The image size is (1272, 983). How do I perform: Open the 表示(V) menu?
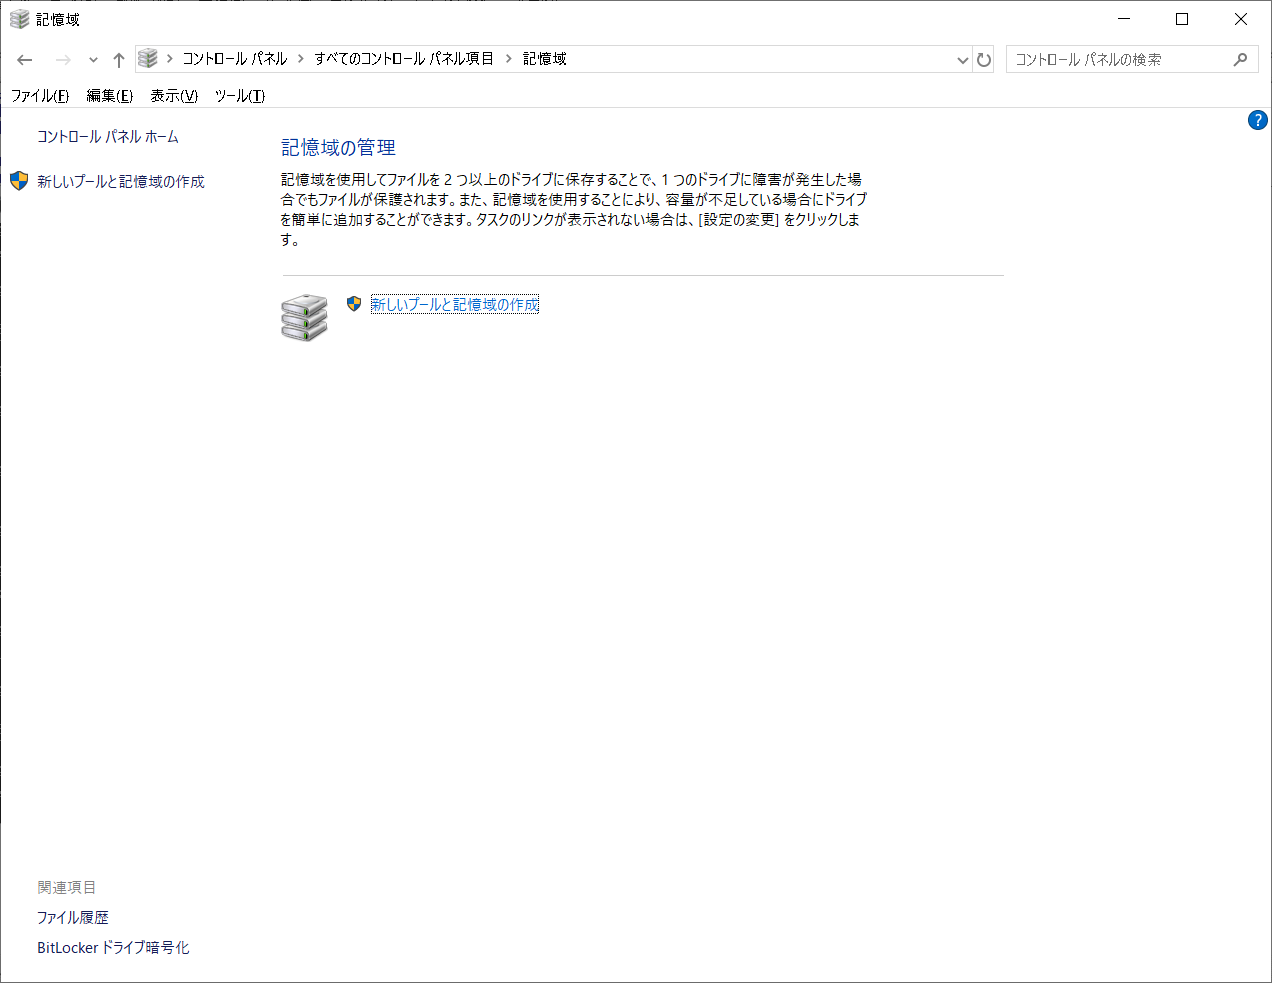pos(174,96)
